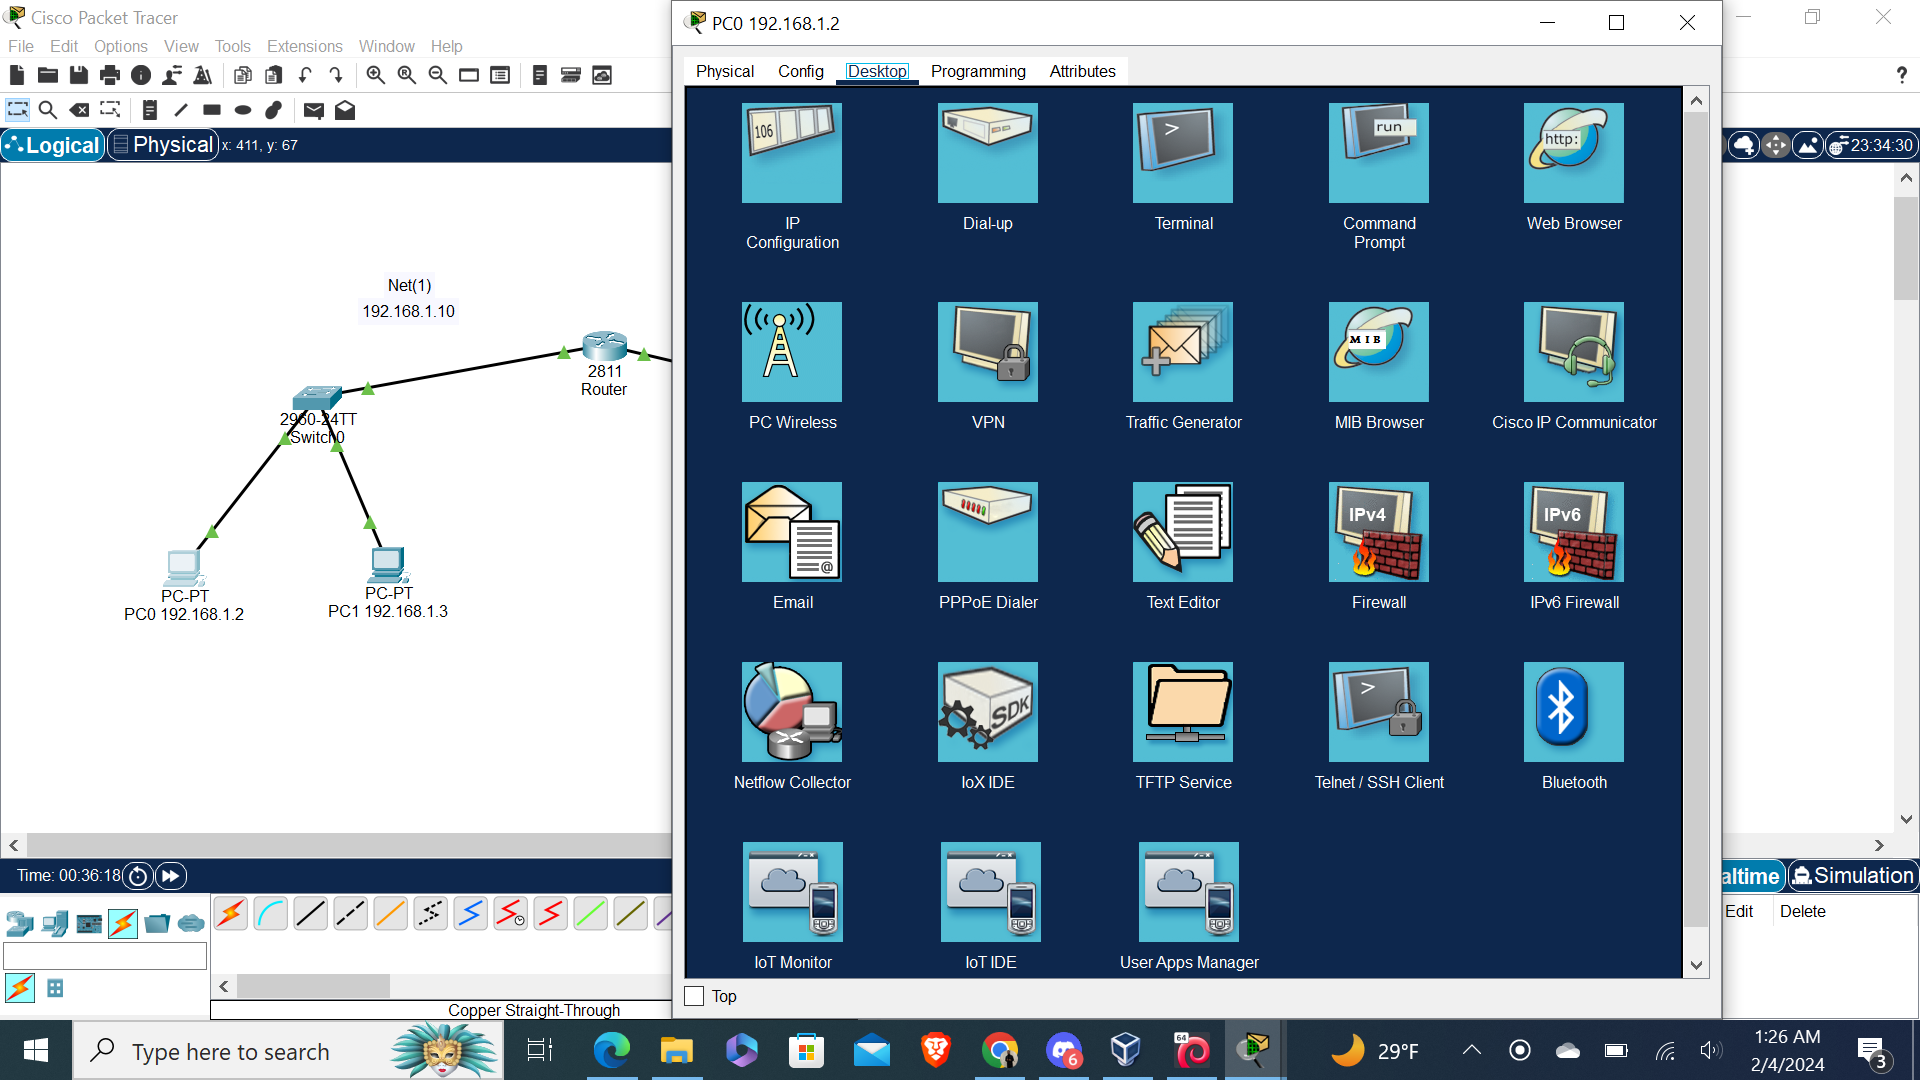Screen dimensions: 1920x1080
Task: Launch the TFTP Service app
Action: click(x=1182, y=713)
